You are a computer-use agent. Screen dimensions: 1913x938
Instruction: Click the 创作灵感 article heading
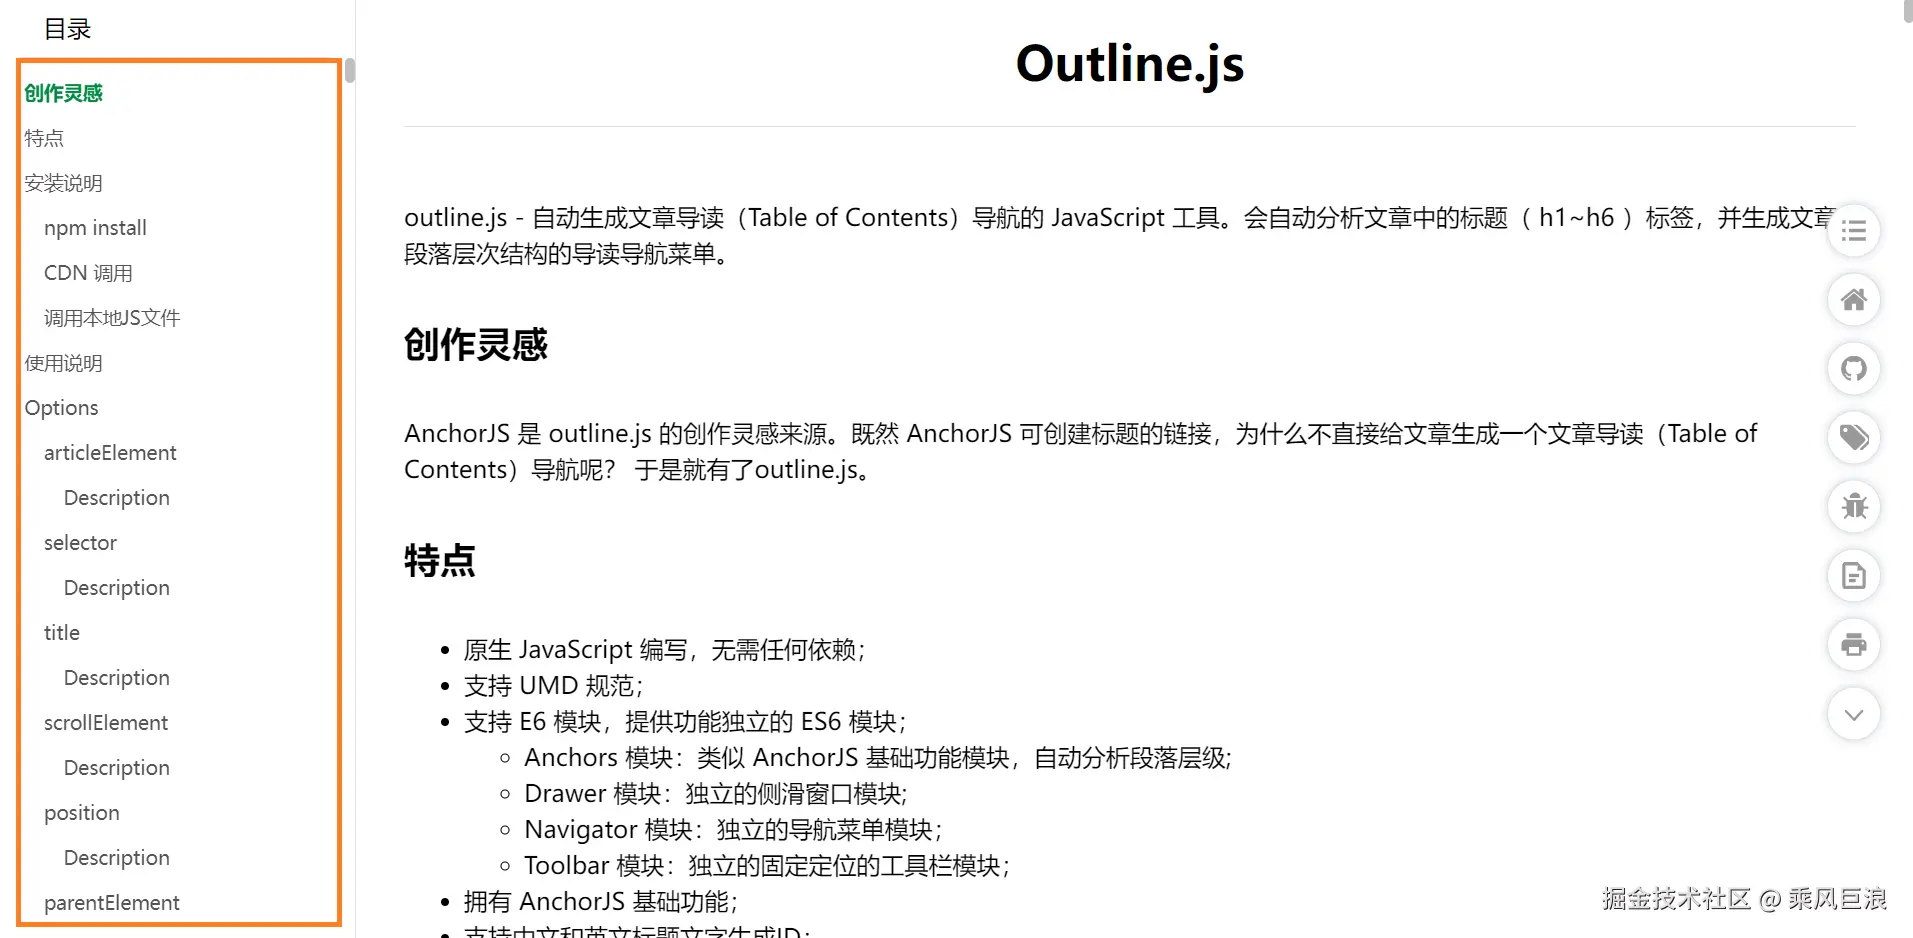476,345
